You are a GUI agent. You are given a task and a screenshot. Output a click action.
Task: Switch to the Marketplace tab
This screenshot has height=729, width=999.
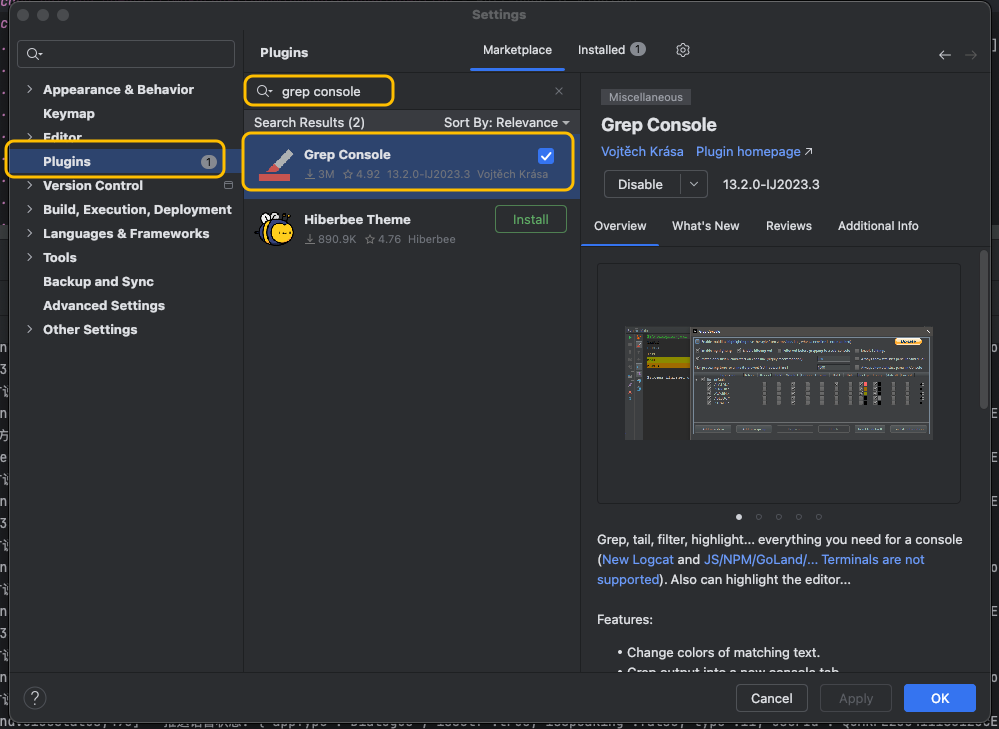517,50
